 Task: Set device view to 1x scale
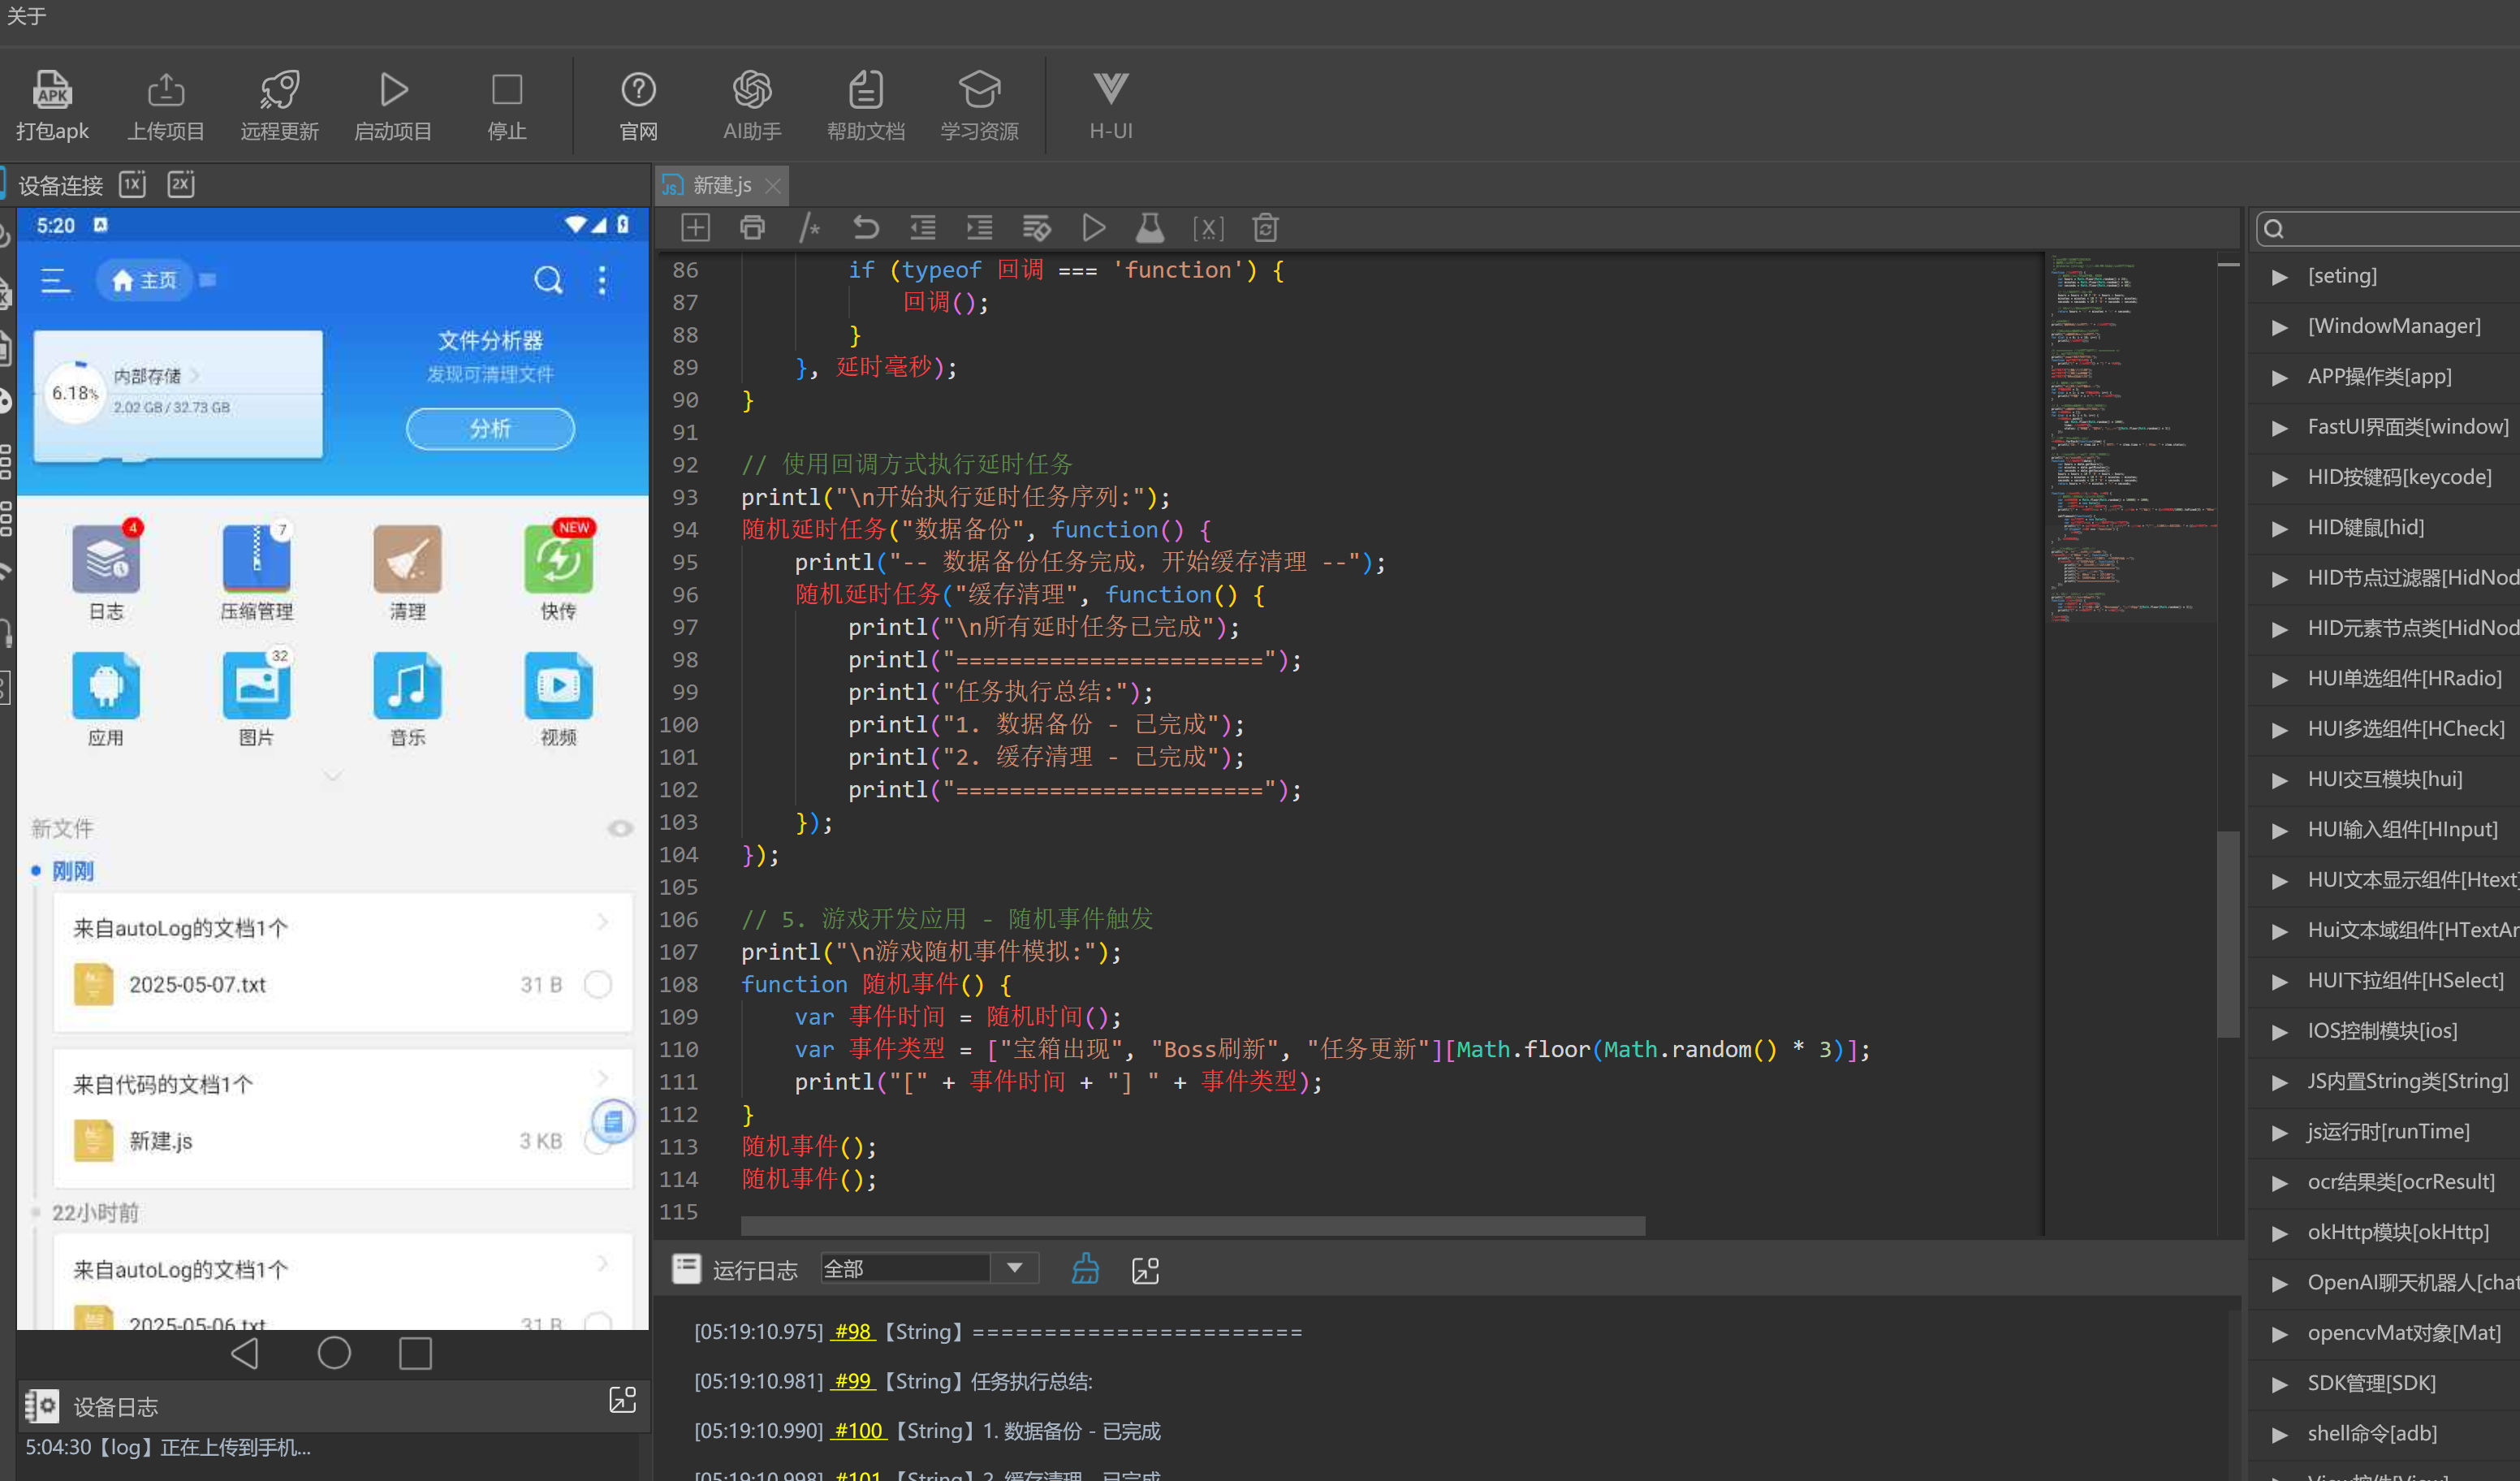132,184
